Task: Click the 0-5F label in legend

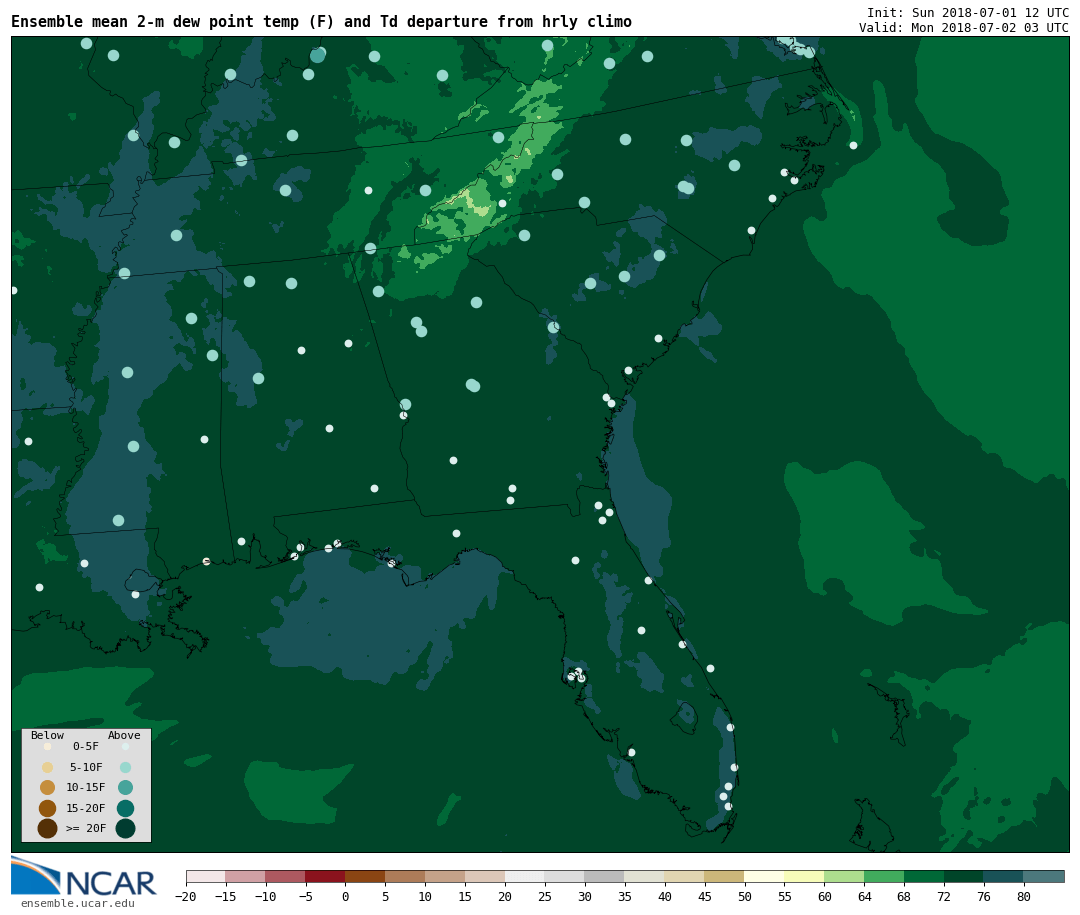Action: [x=86, y=746]
